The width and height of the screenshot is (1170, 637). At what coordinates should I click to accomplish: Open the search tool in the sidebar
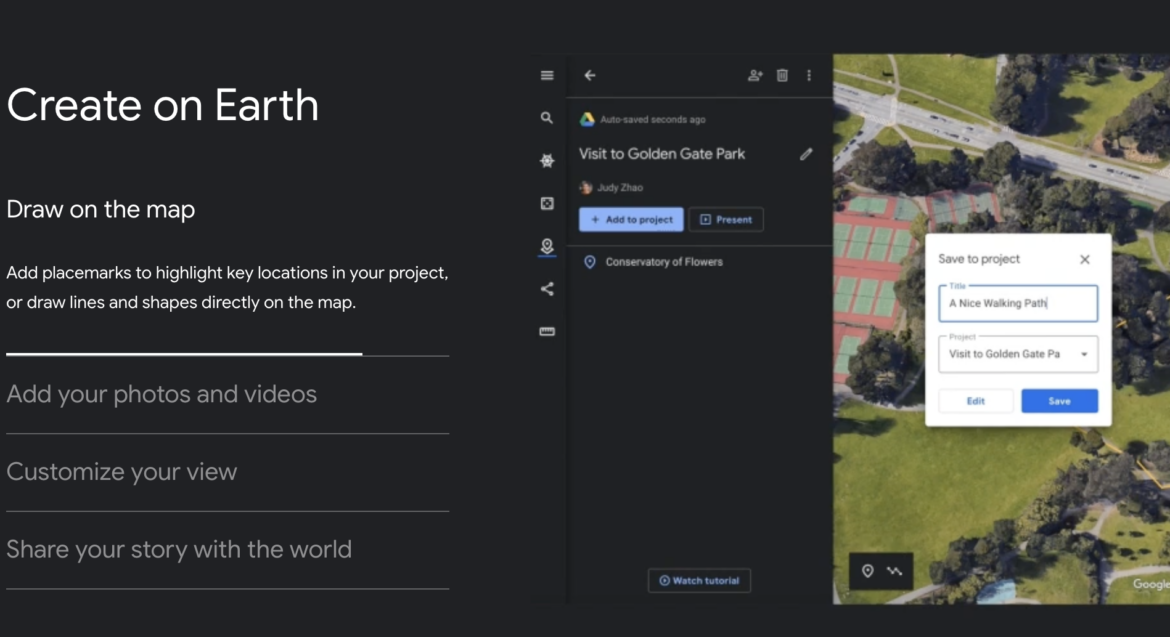point(547,117)
